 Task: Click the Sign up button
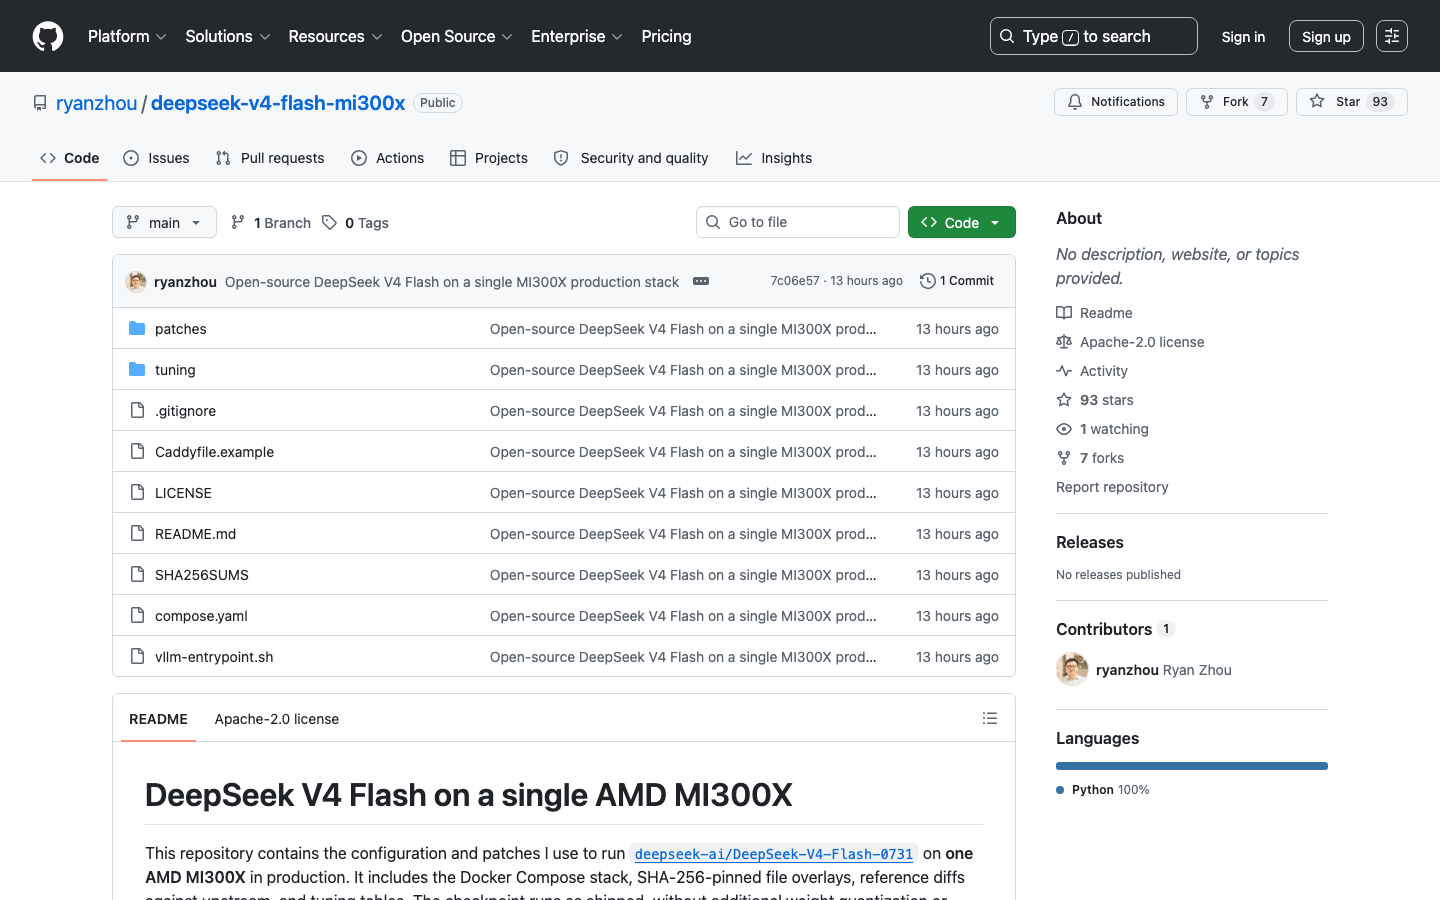[x=1326, y=37]
